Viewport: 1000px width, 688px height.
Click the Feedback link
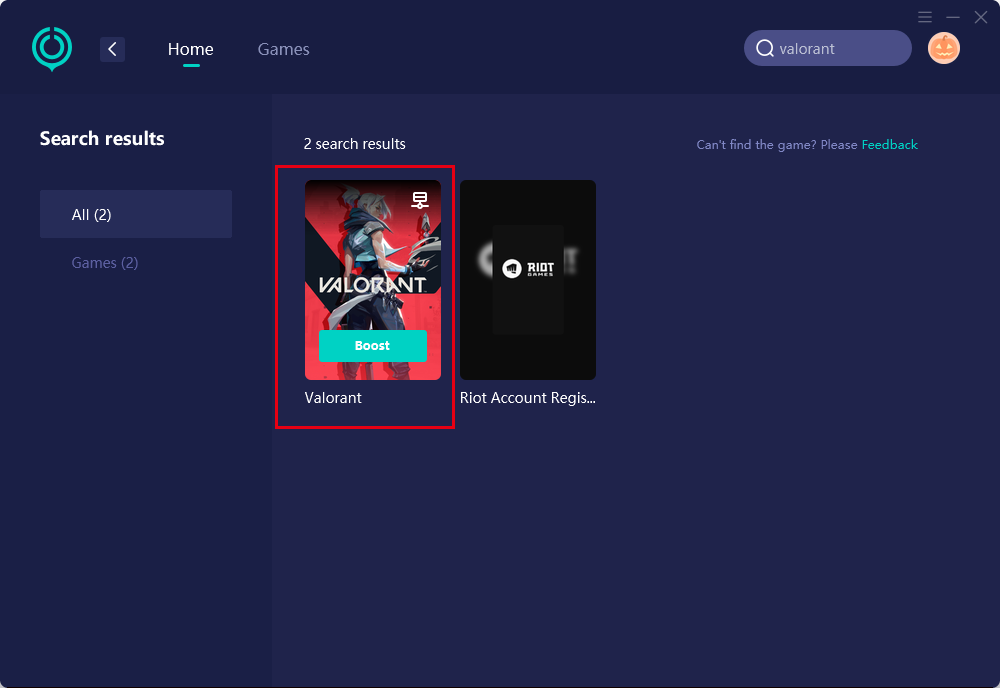[x=889, y=145]
